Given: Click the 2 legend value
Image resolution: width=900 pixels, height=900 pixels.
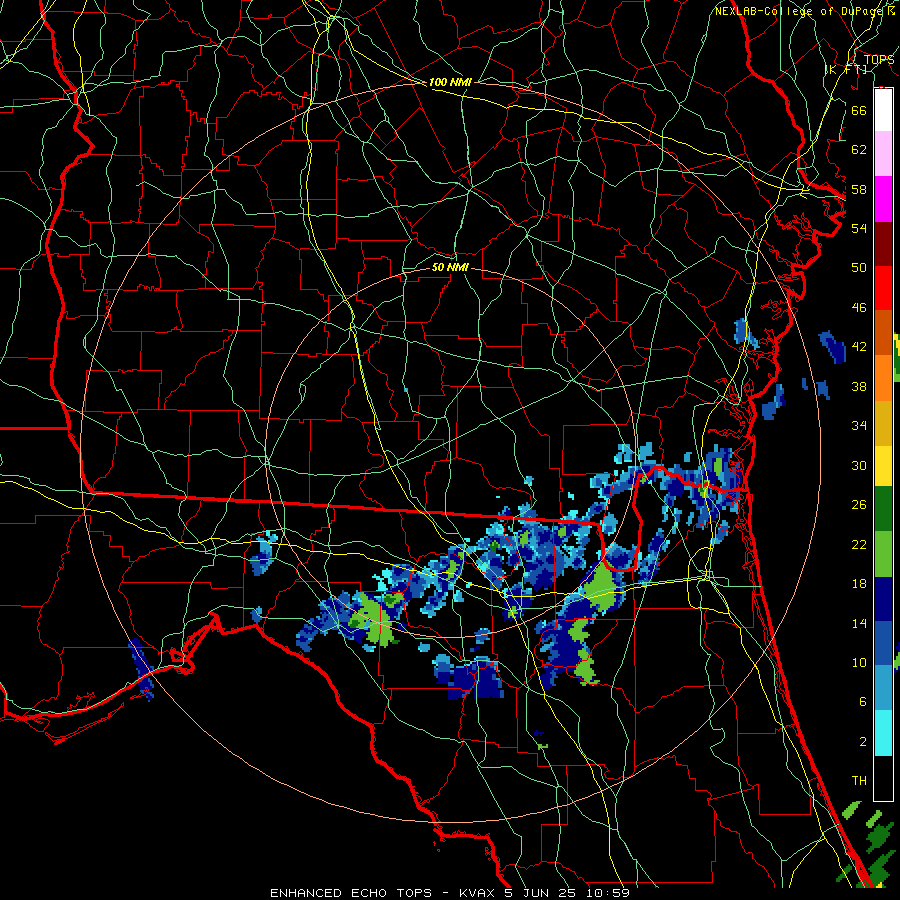Looking at the screenshot, I should pos(863,742).
